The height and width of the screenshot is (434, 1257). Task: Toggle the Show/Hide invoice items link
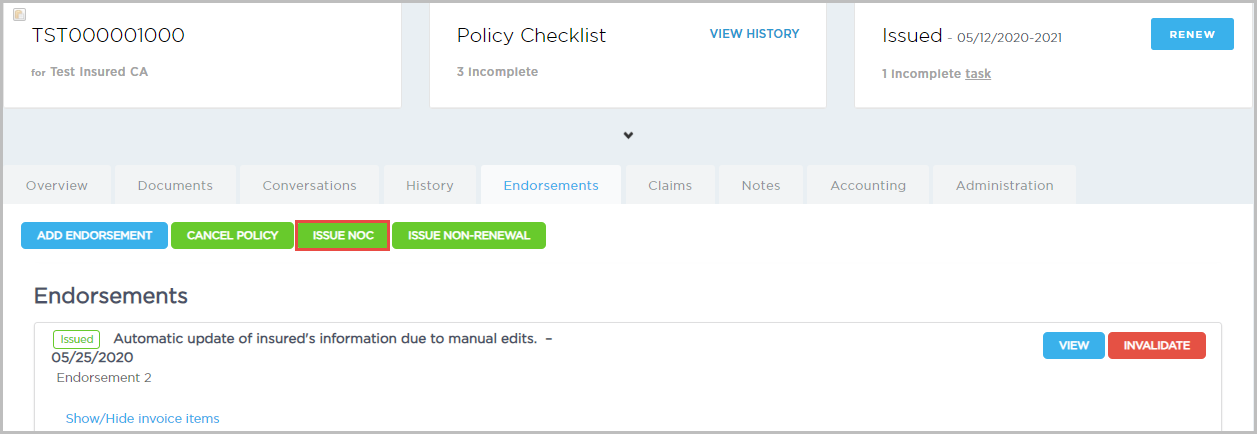(143, 418)
